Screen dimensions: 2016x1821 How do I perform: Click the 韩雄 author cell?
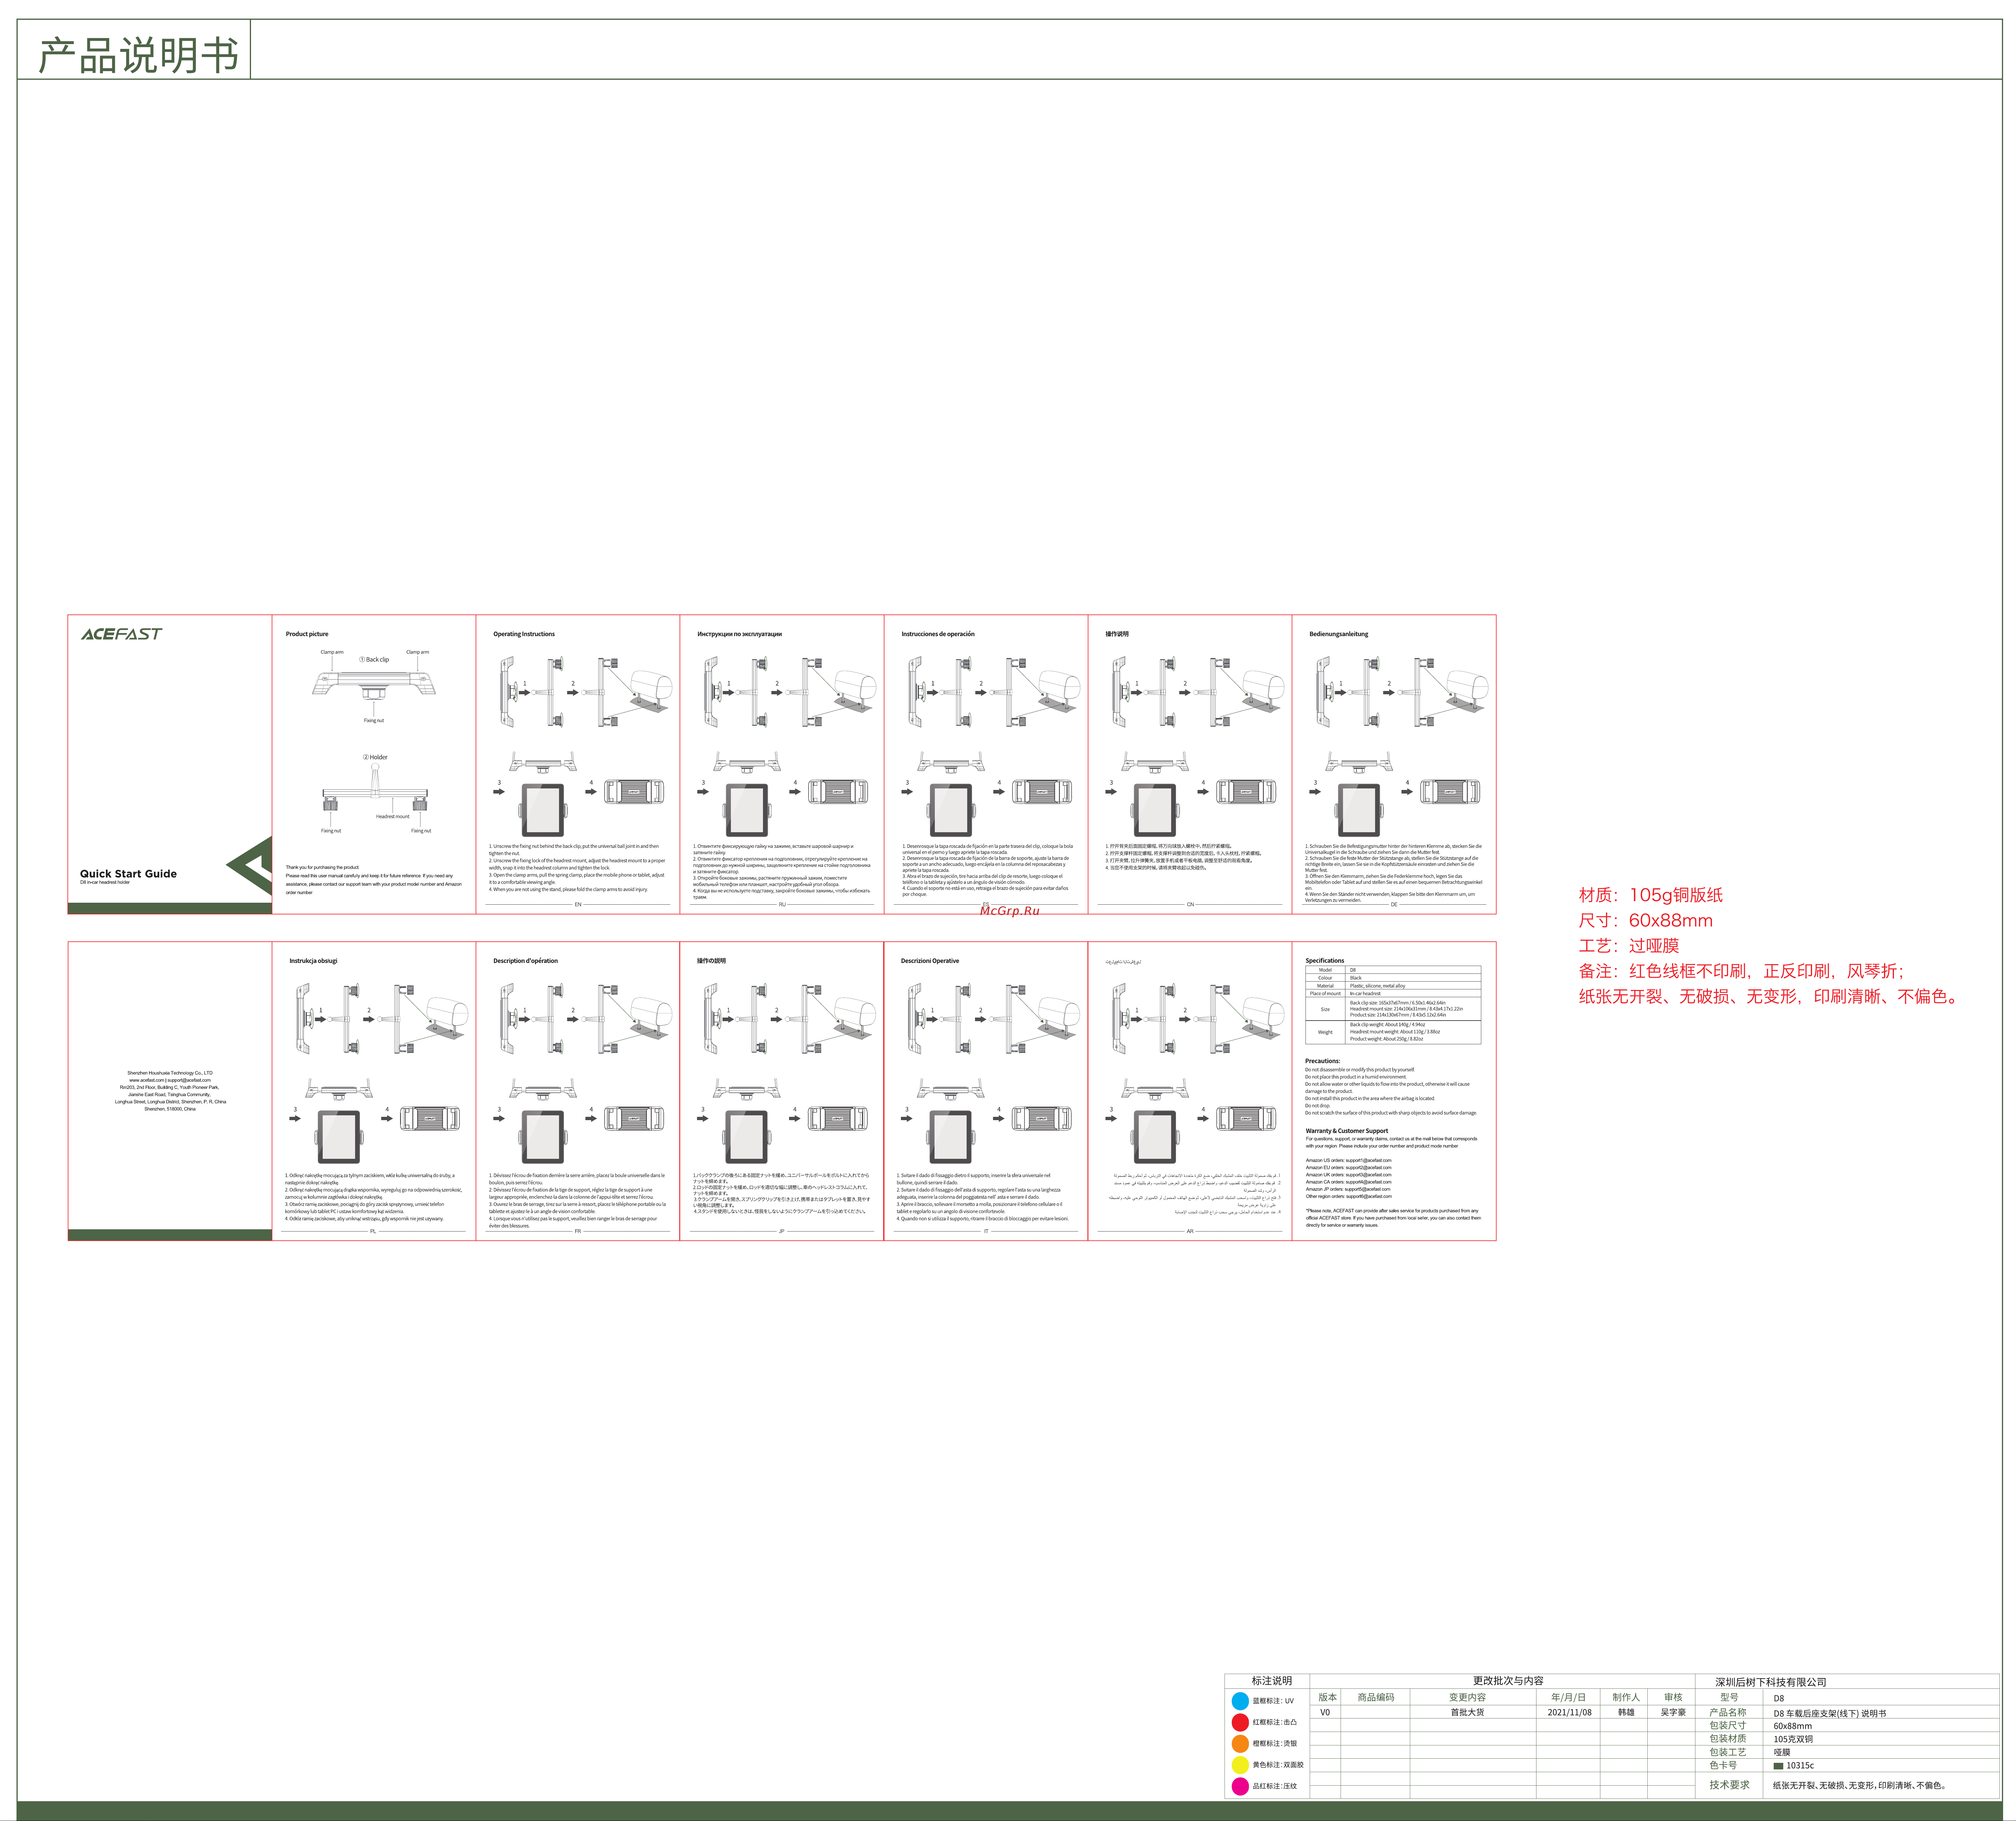(x=1626, y=1712)
